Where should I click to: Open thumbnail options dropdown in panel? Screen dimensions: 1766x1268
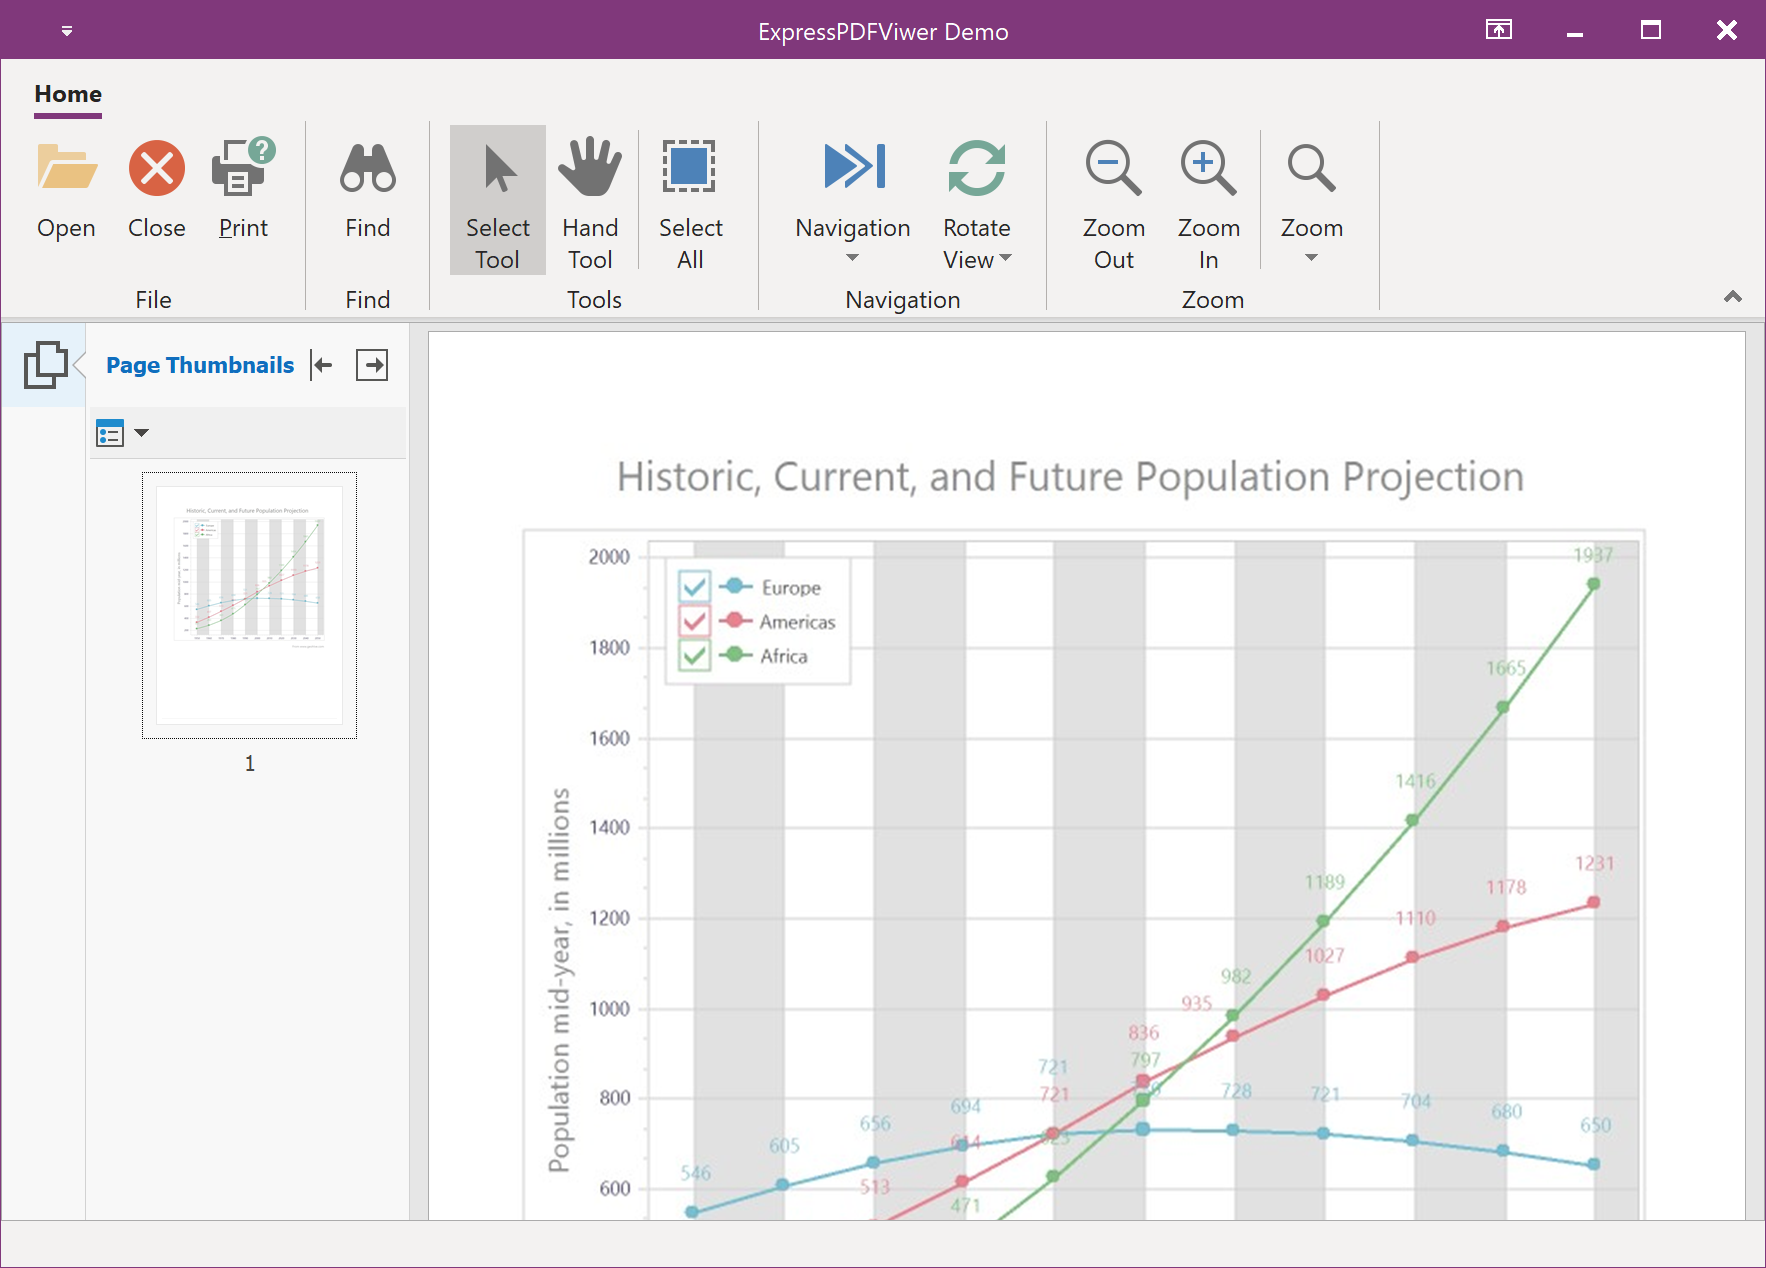(141, 433)
